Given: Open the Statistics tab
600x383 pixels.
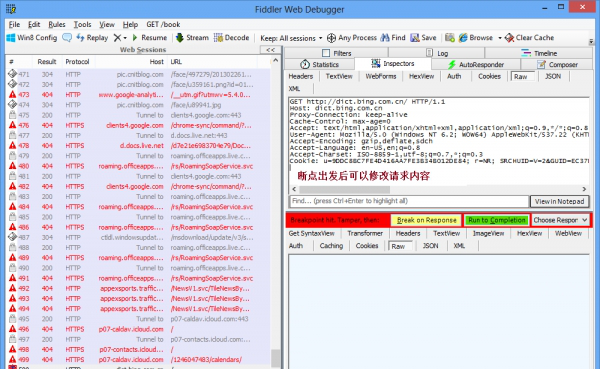Looking at the screenshot, I should pyautogui.click(x=320, y=64).
